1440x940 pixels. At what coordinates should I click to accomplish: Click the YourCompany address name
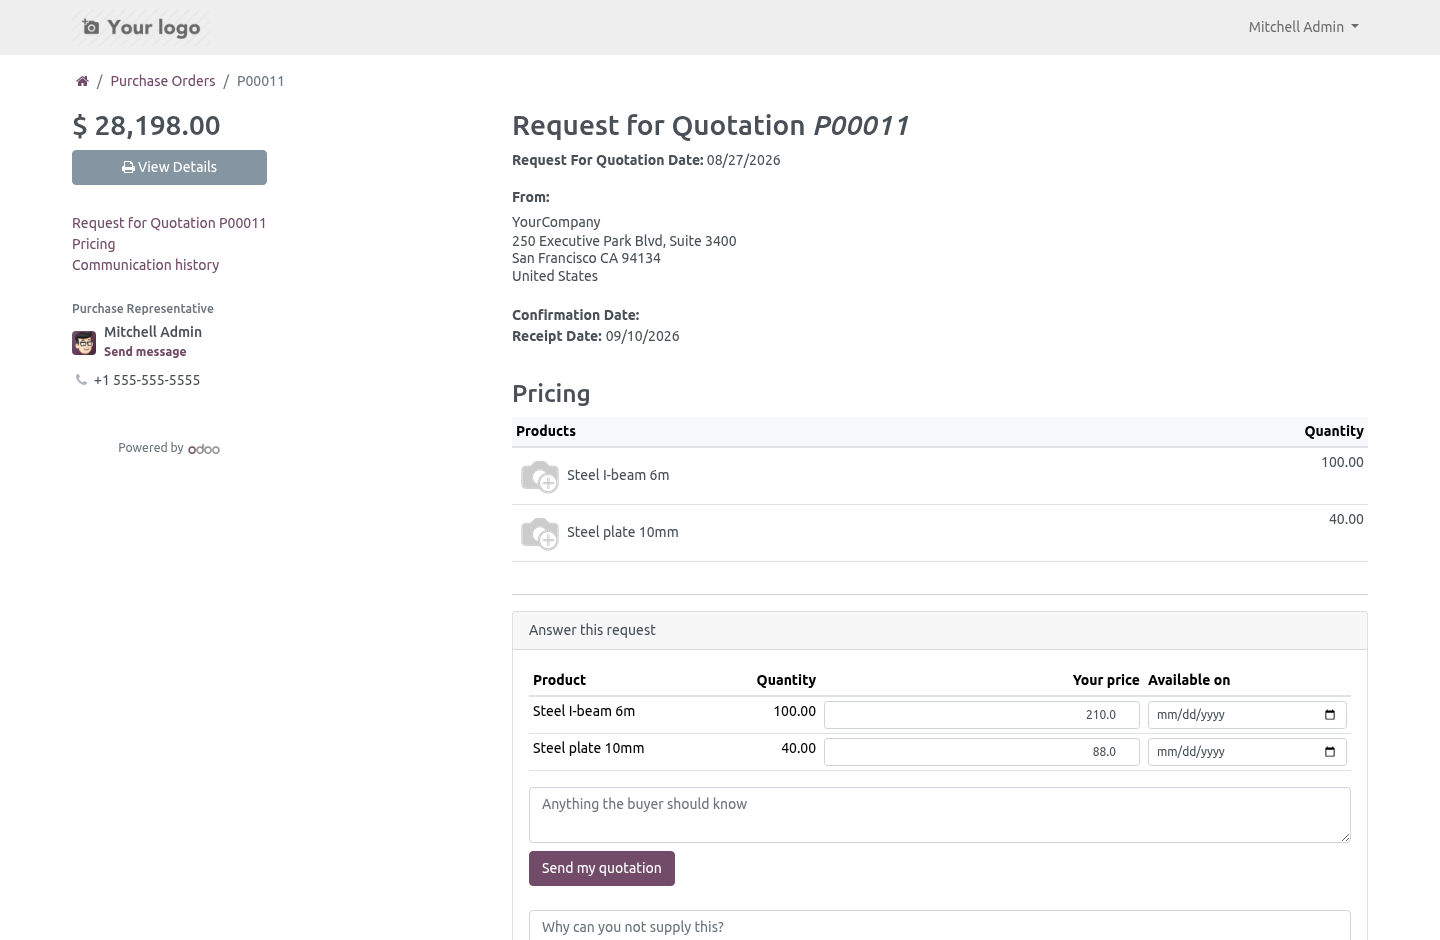pyautogui.click(x=556, y=222)
